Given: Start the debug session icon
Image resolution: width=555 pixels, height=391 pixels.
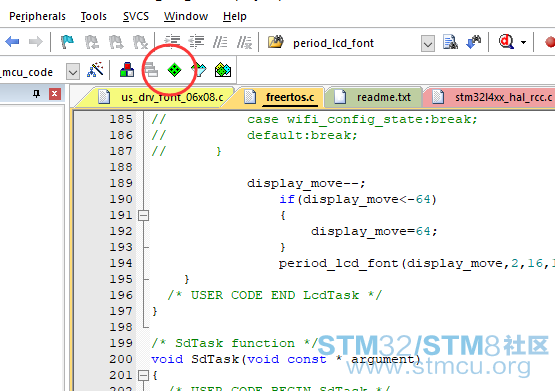Looking at the screenshot, I should pyautogui.click(x=507, y=42).
